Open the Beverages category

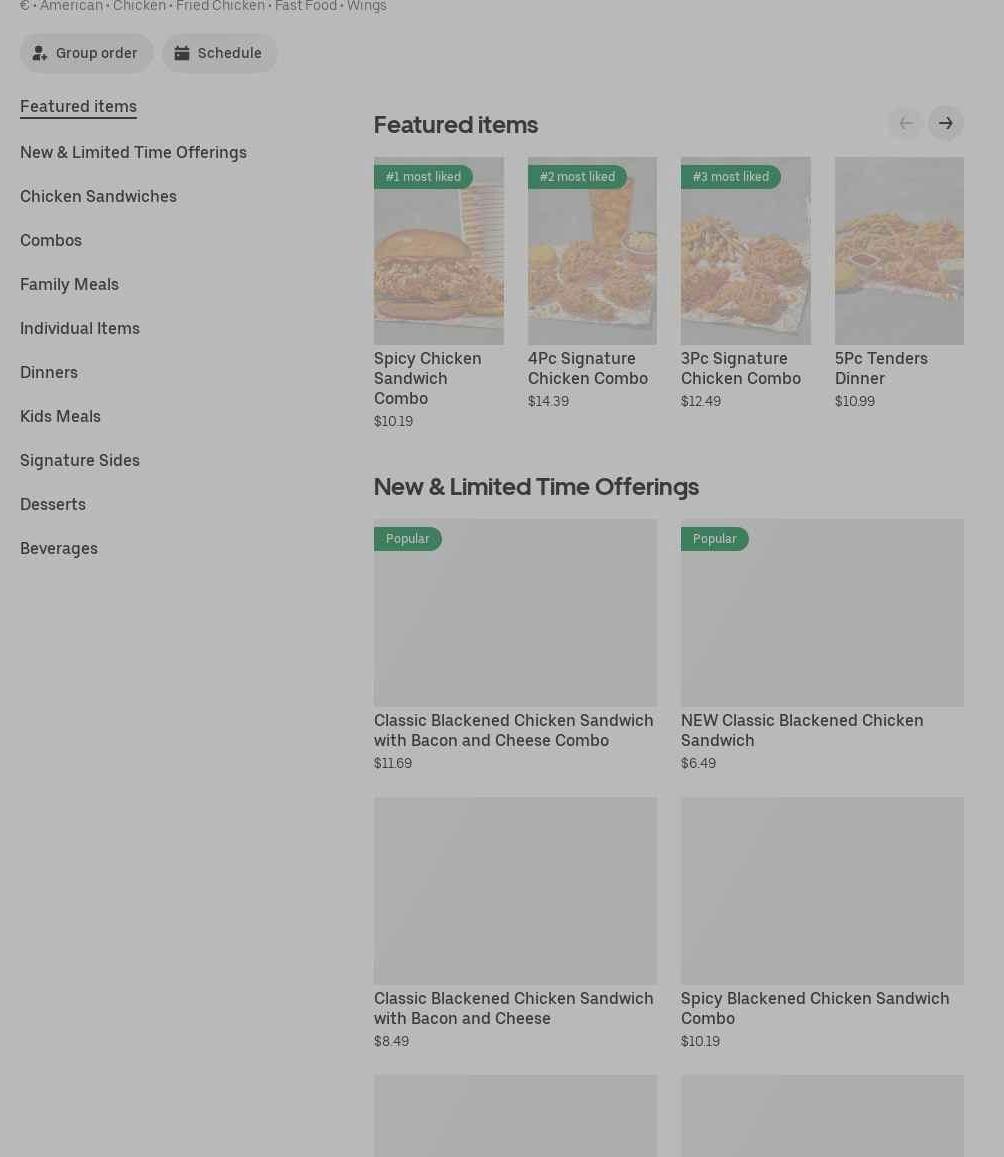(59, 548)
